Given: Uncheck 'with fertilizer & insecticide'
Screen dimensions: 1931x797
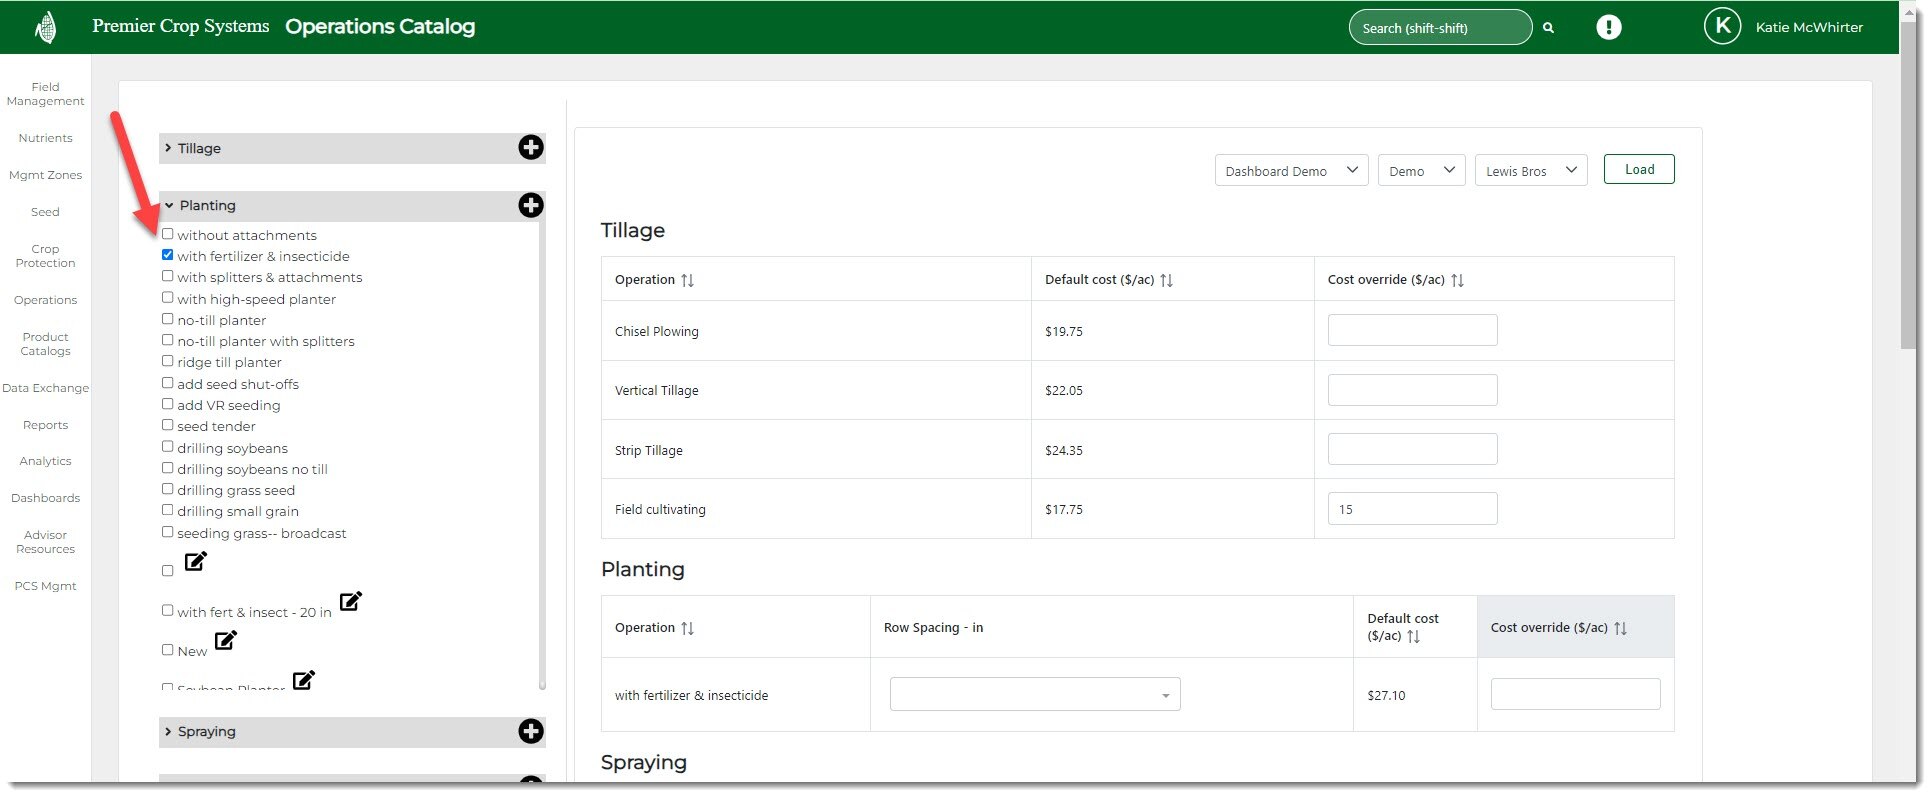Looking at the screenshot, I should (x=168, y=255).
